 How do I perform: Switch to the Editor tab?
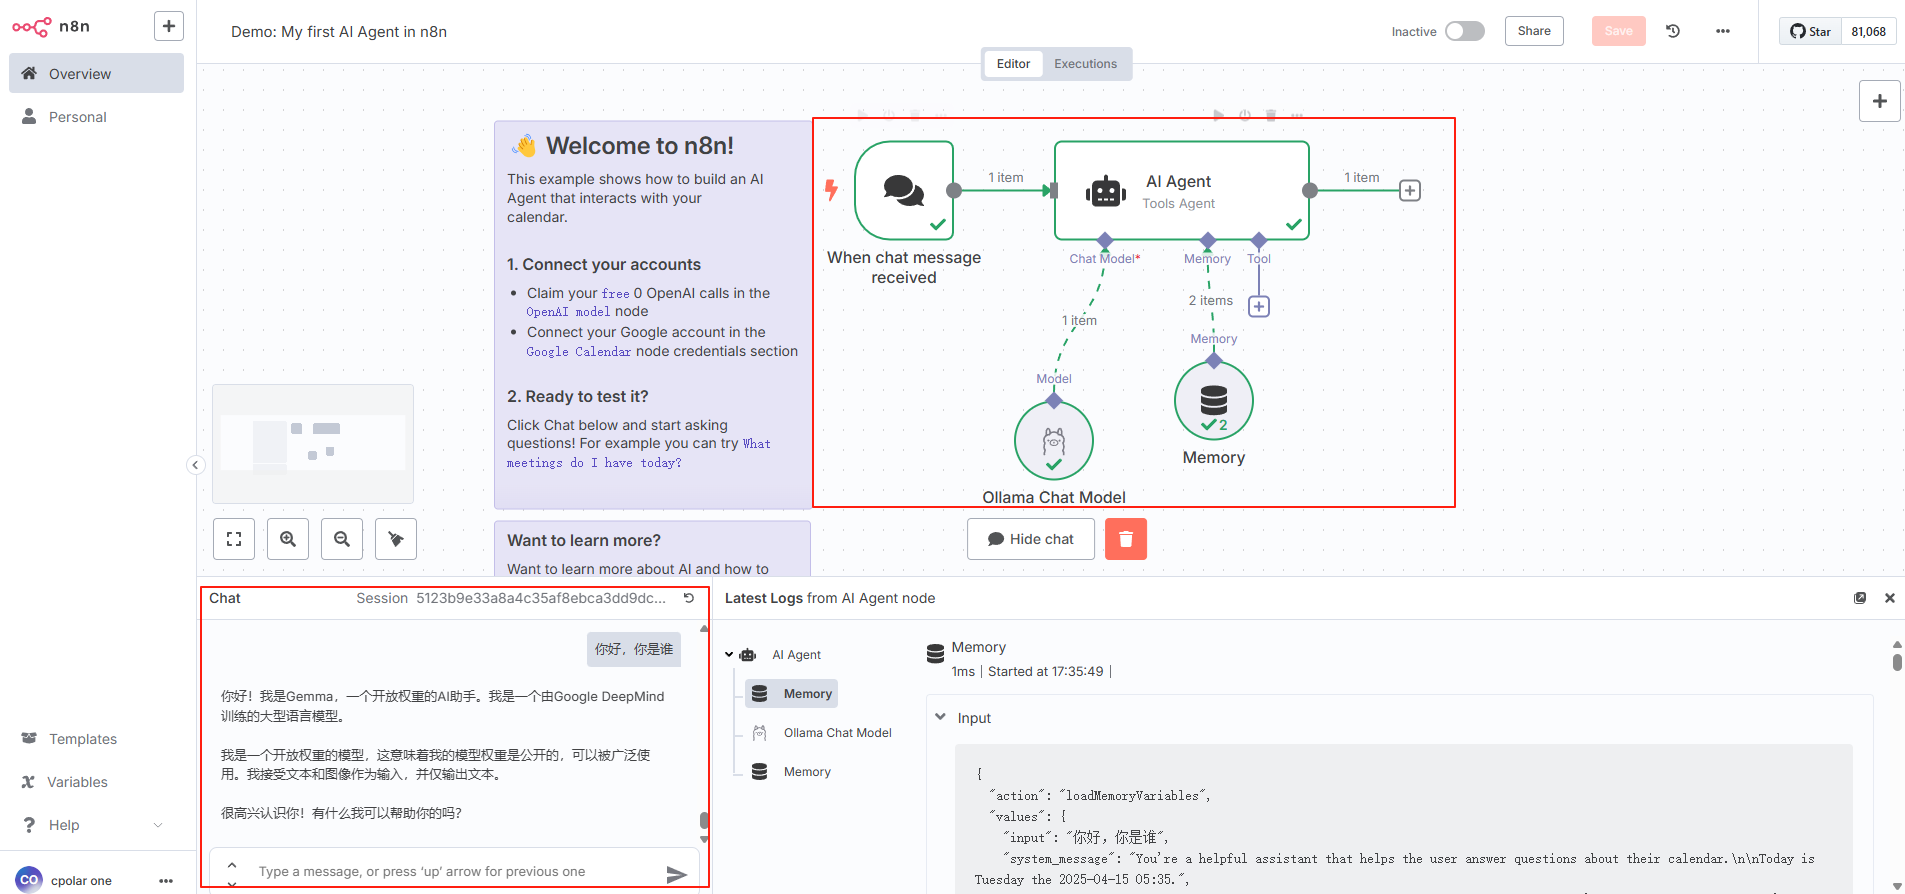(1013, 64)
